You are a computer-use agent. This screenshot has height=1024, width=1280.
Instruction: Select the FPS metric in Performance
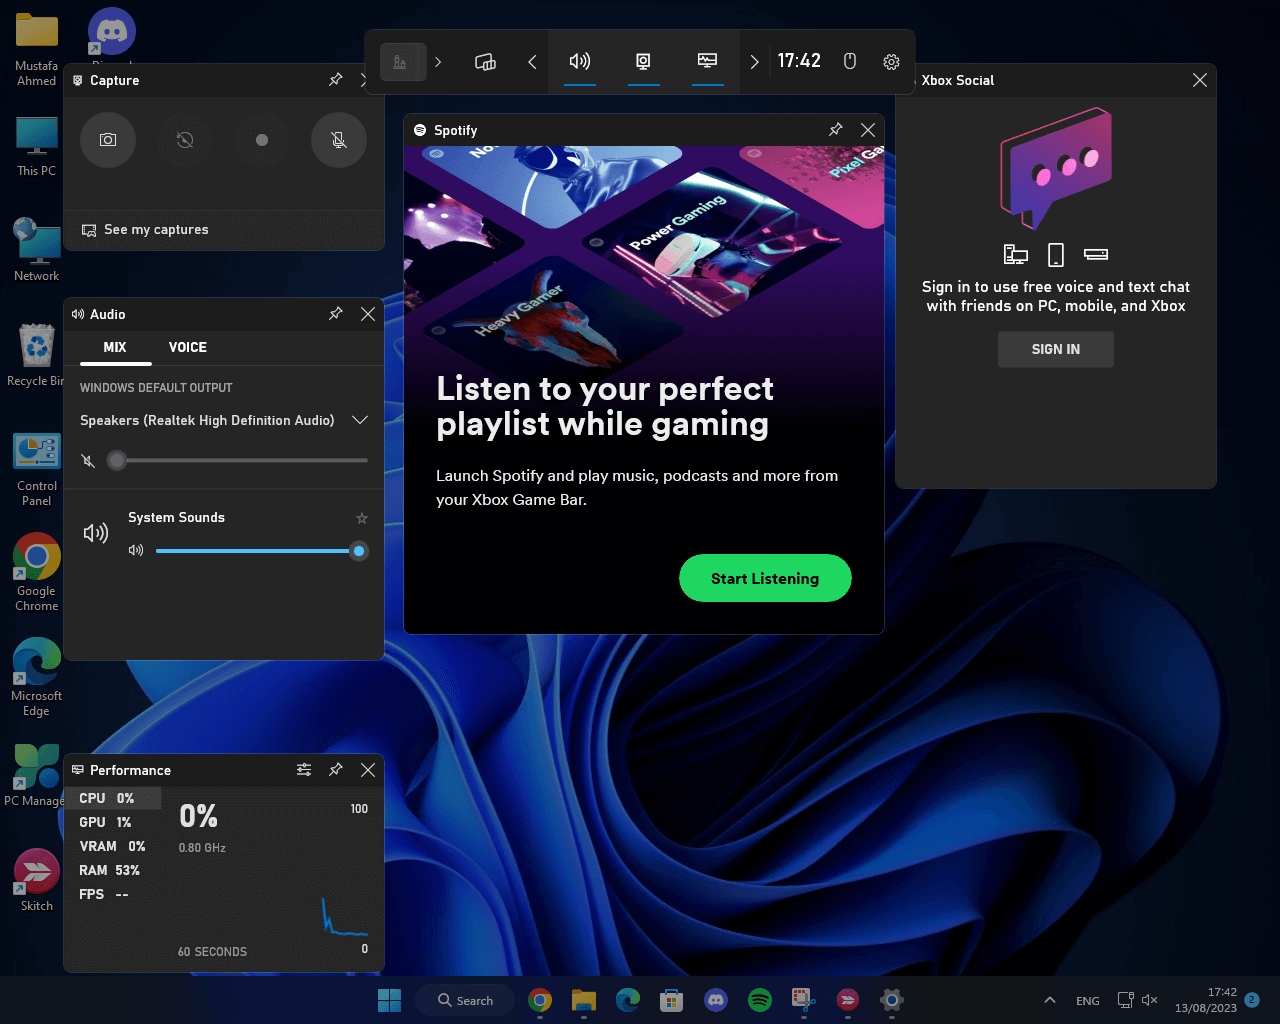(112, 894)
